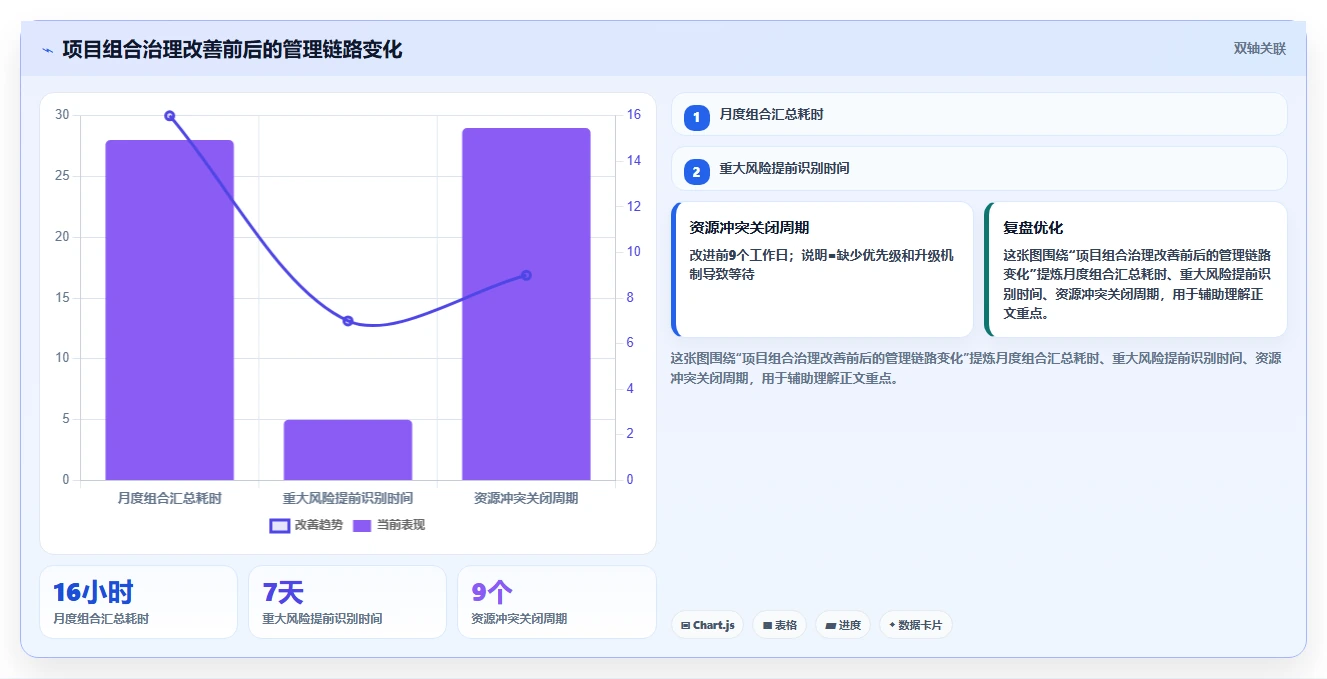
Task: Click the 重大风险提前识别时间 caption under 7天
Action: coord(322,619)
